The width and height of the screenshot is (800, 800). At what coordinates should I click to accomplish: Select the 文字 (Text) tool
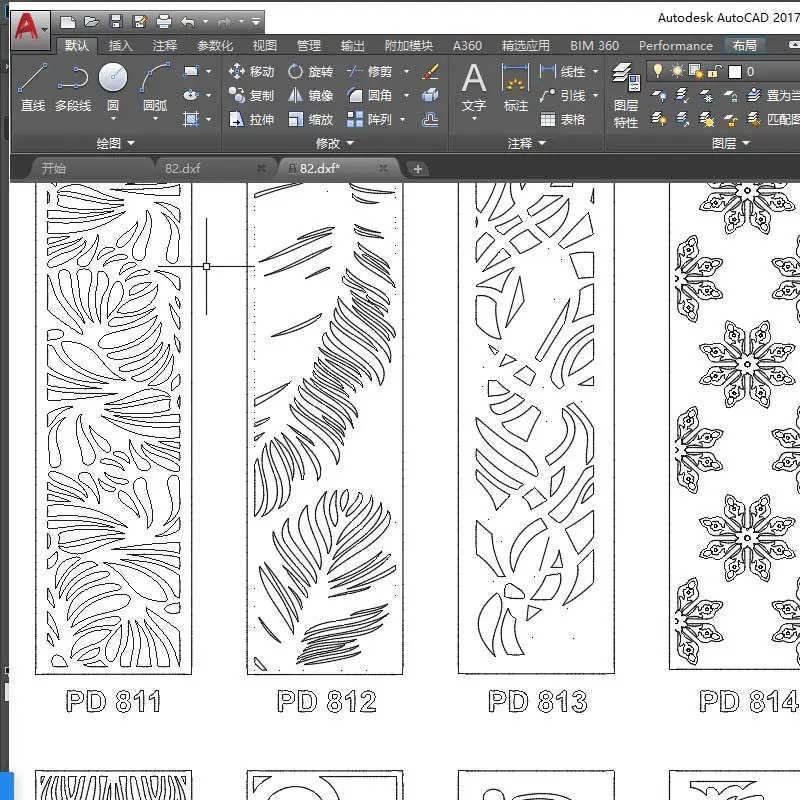coord(474,88)
